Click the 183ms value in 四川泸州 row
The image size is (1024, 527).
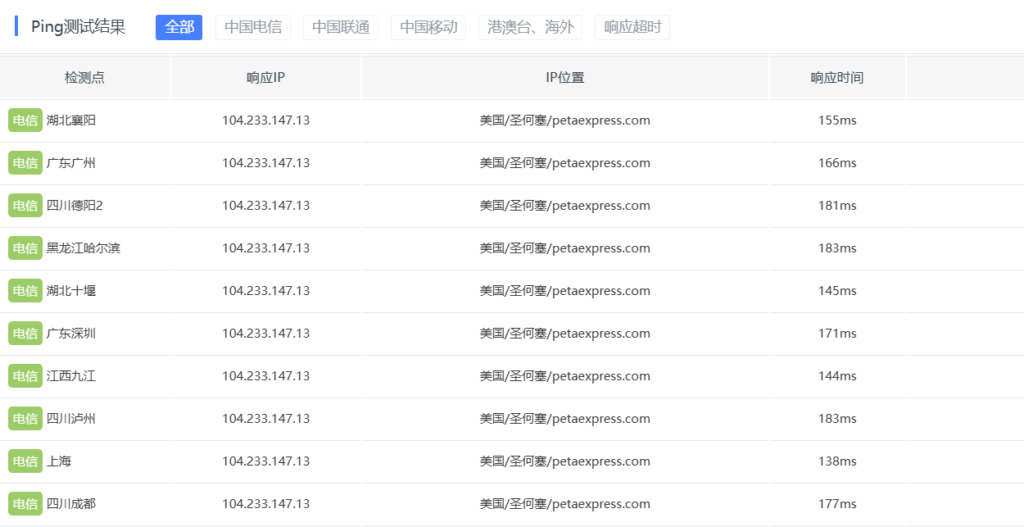point(837,419)
